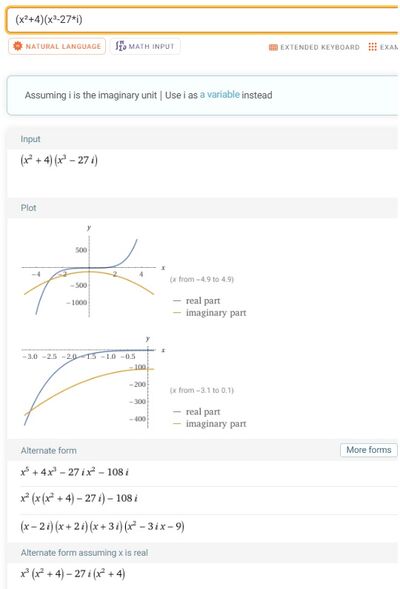The height and width of the screenshot is (589, 400).
Task: Click the Examples grid icon
Action: [372, 47]
